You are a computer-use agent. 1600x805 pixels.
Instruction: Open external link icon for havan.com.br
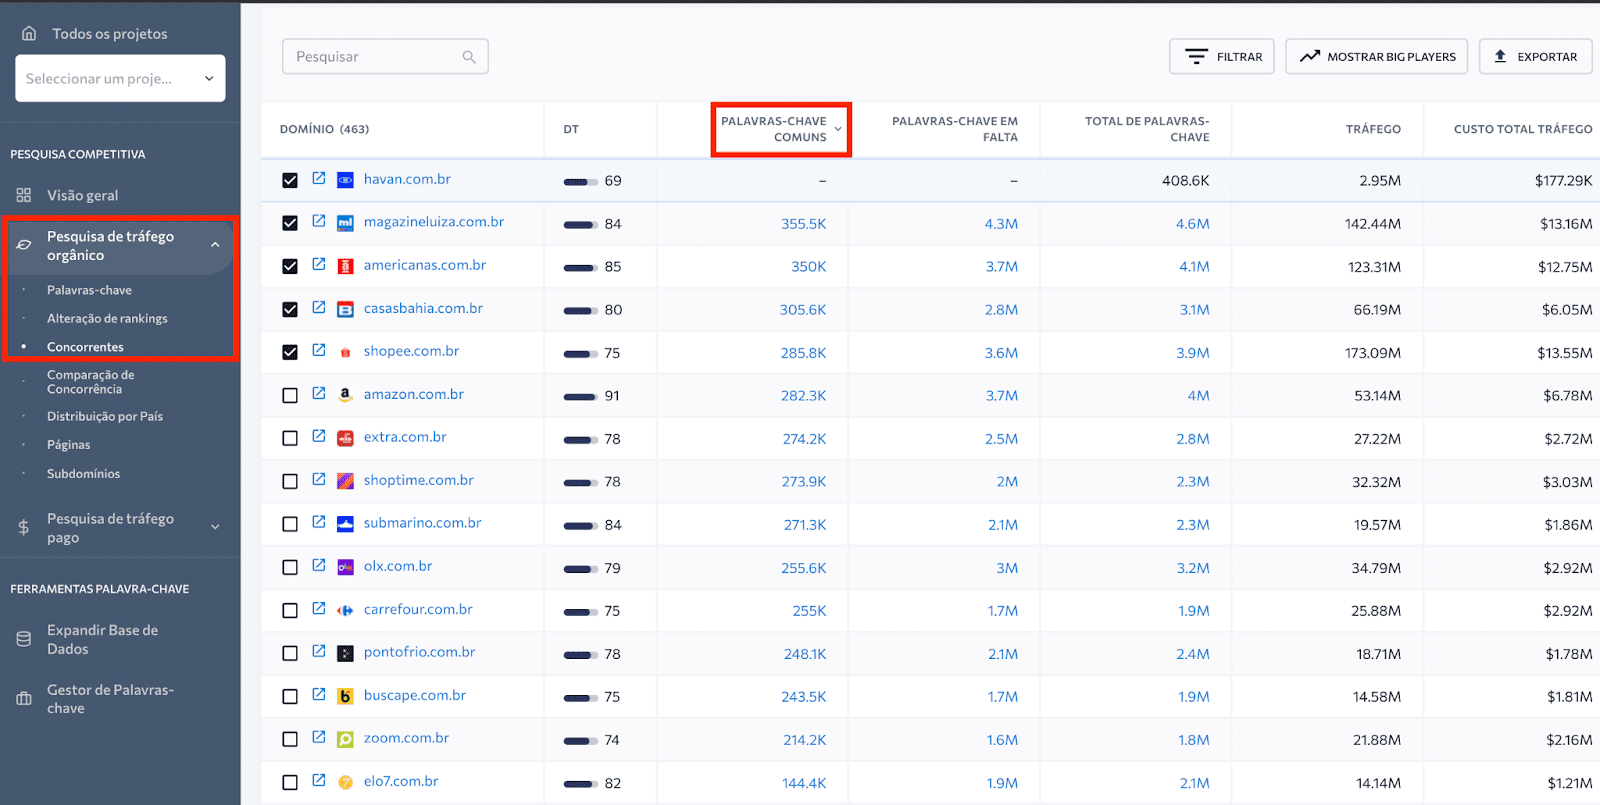[319, 178]
